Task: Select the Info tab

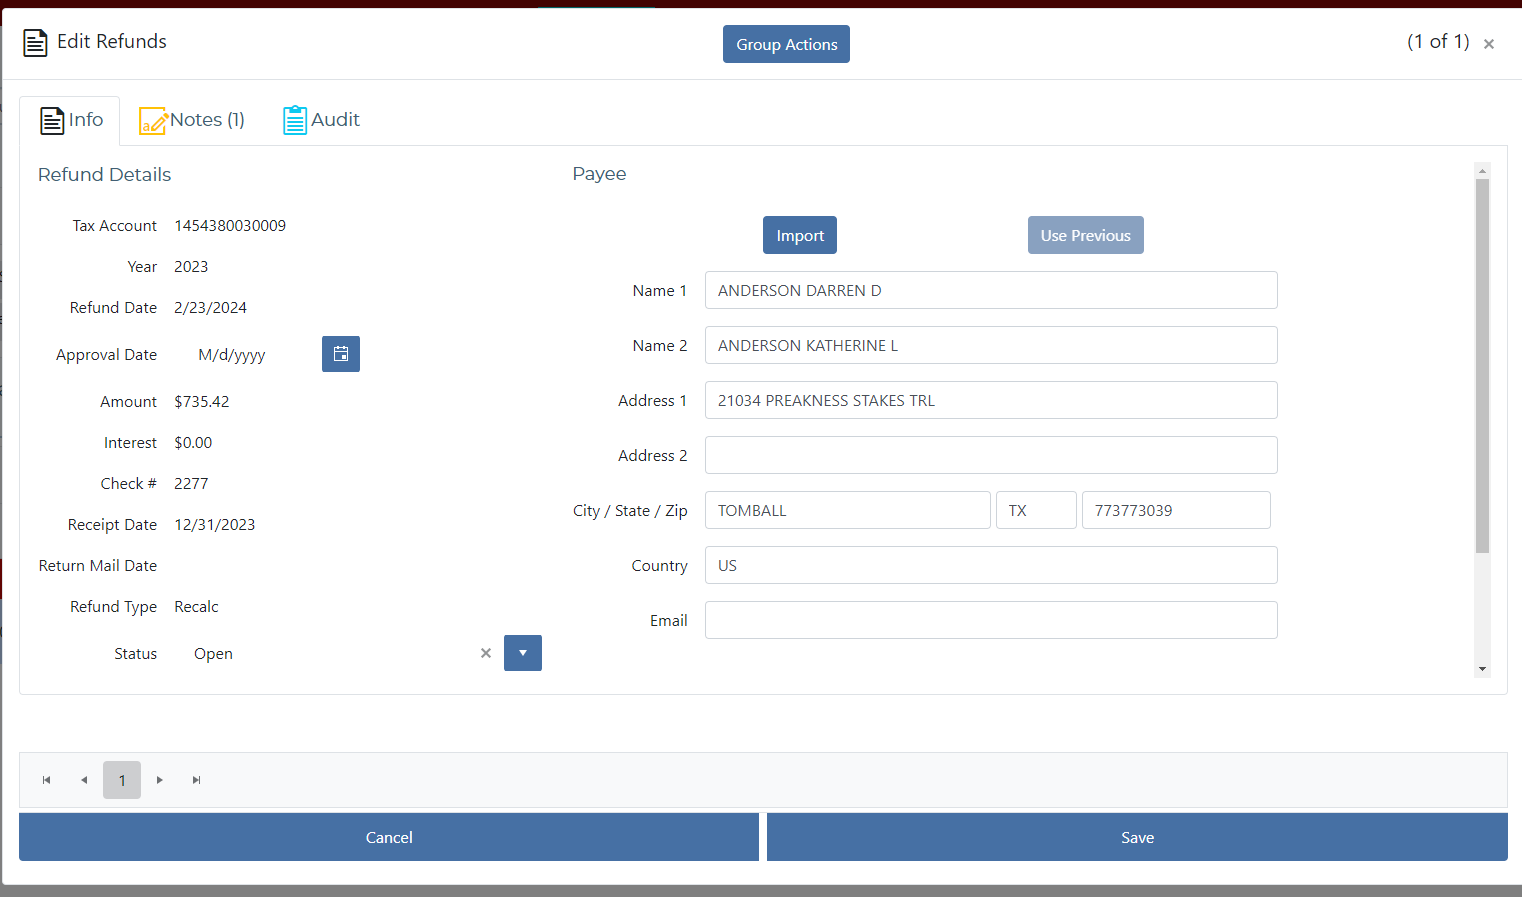Action: click(71, 120)
